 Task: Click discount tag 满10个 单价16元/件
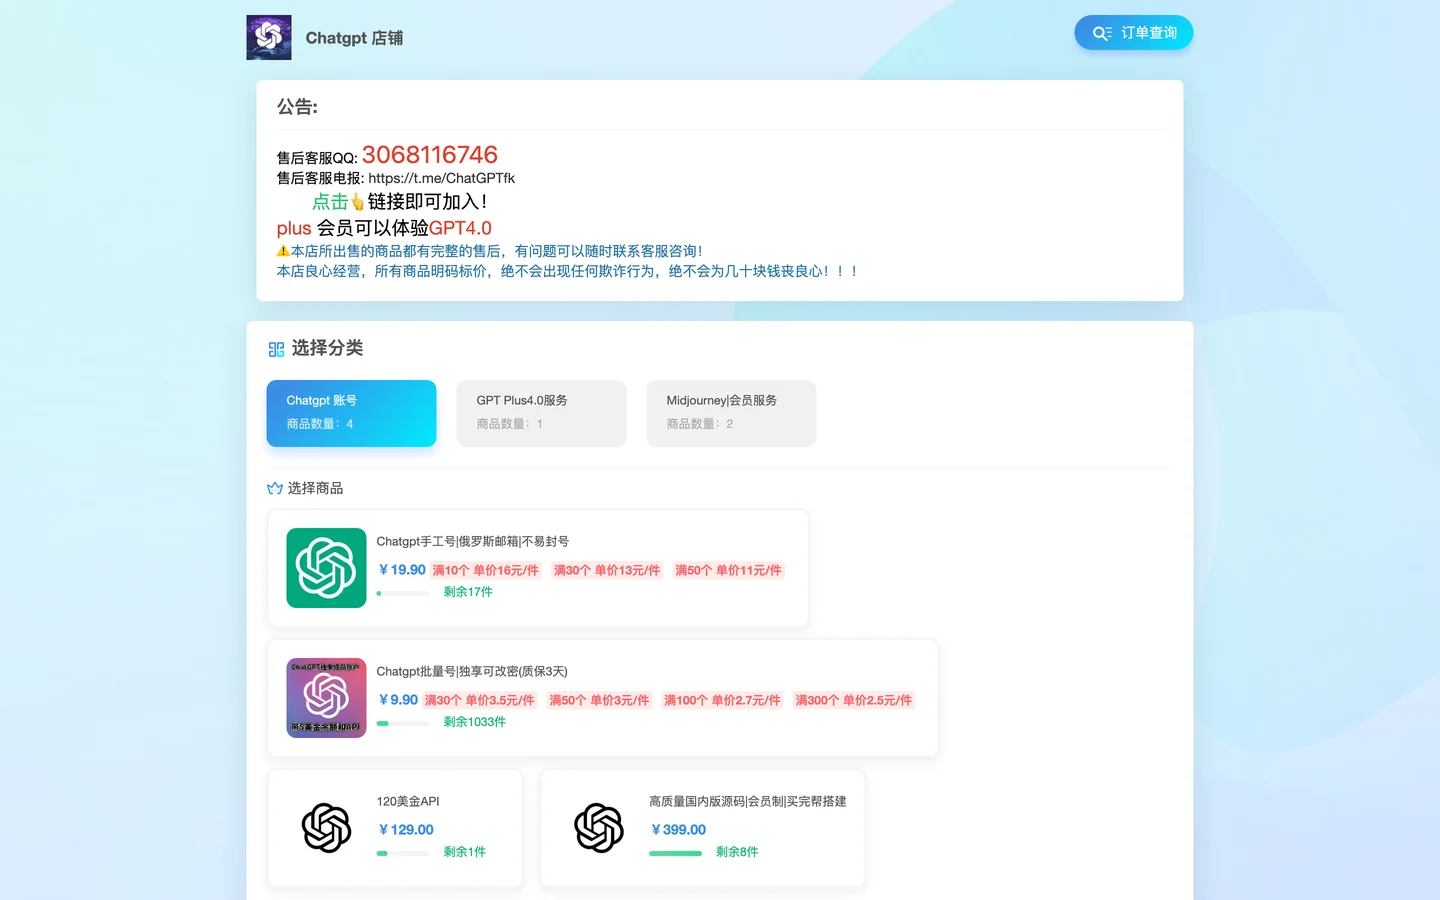click(485, 570)
